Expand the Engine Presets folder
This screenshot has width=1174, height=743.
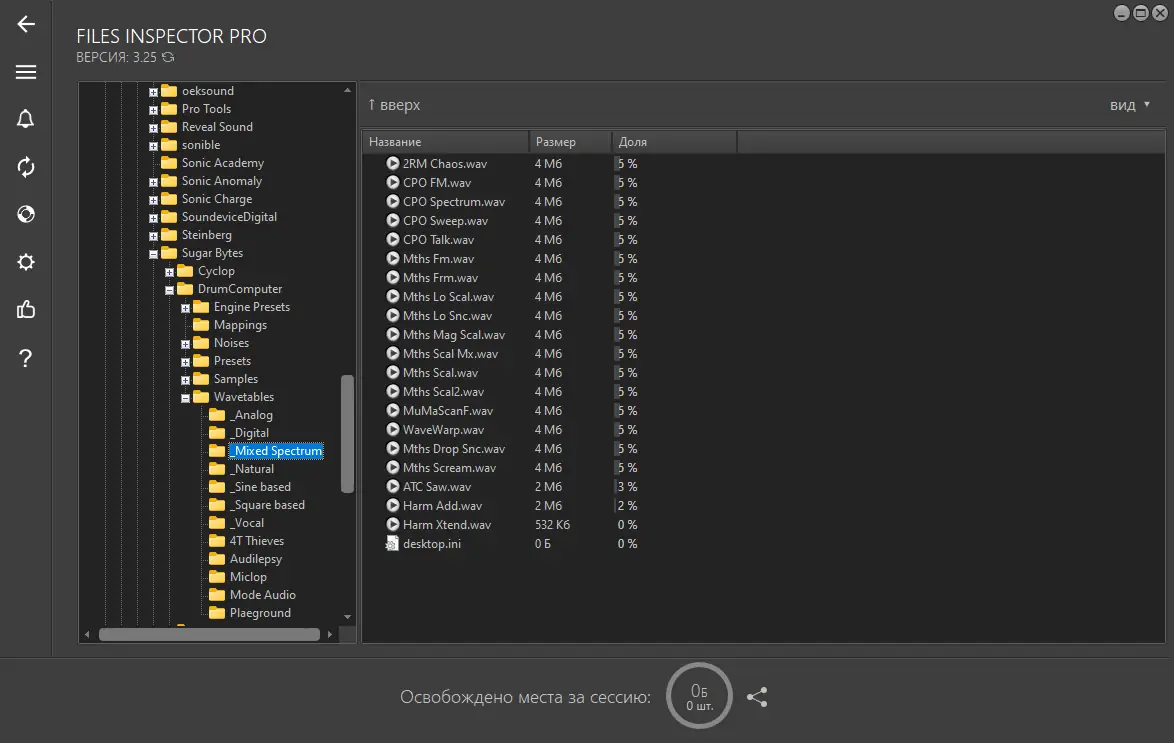coord(185,308)
